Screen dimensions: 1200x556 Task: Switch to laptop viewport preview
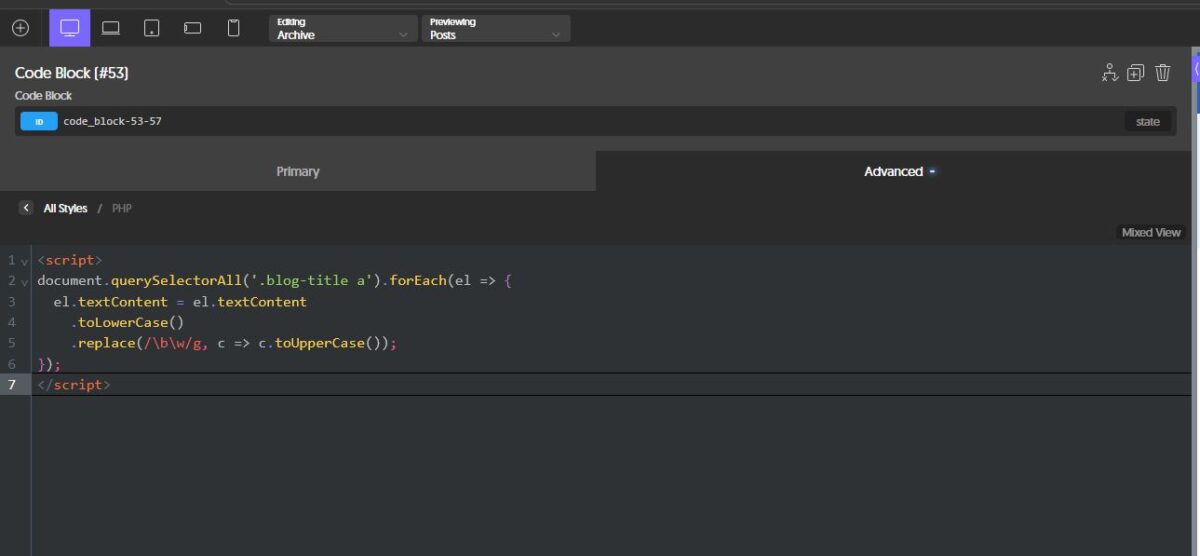(x=111, y=28)
